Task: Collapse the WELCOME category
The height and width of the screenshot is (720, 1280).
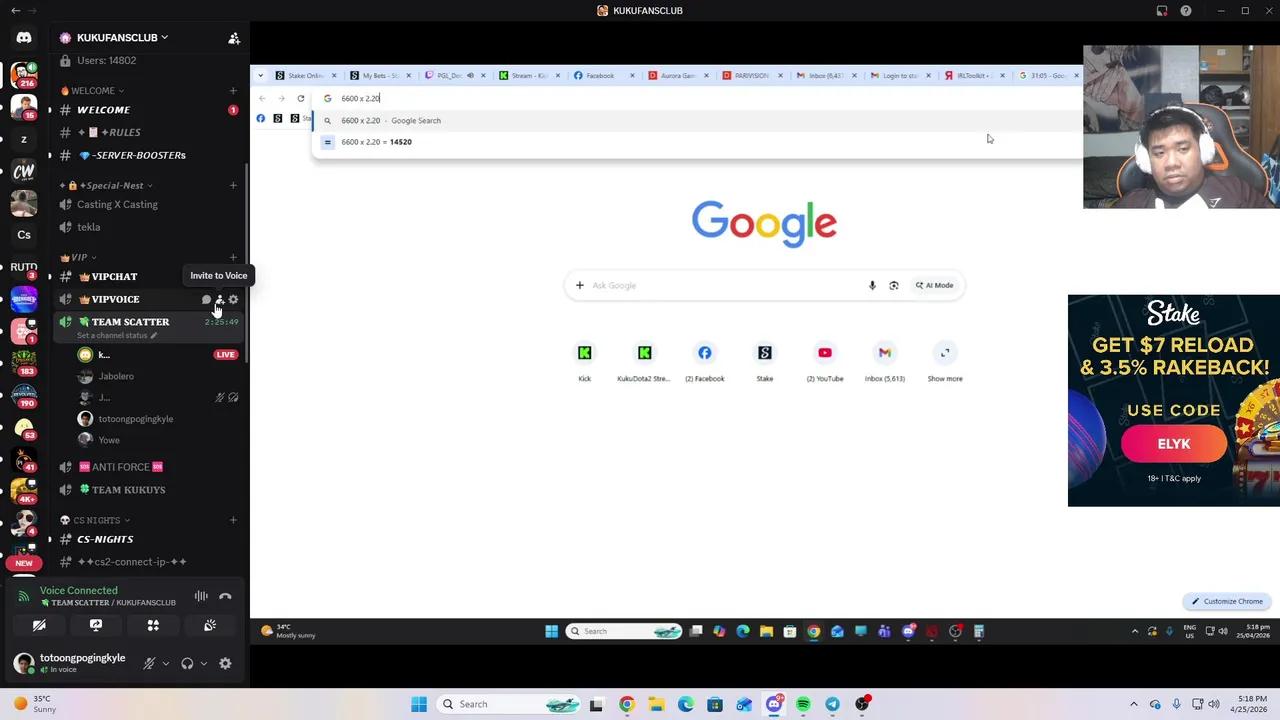Action: (92, 90)
